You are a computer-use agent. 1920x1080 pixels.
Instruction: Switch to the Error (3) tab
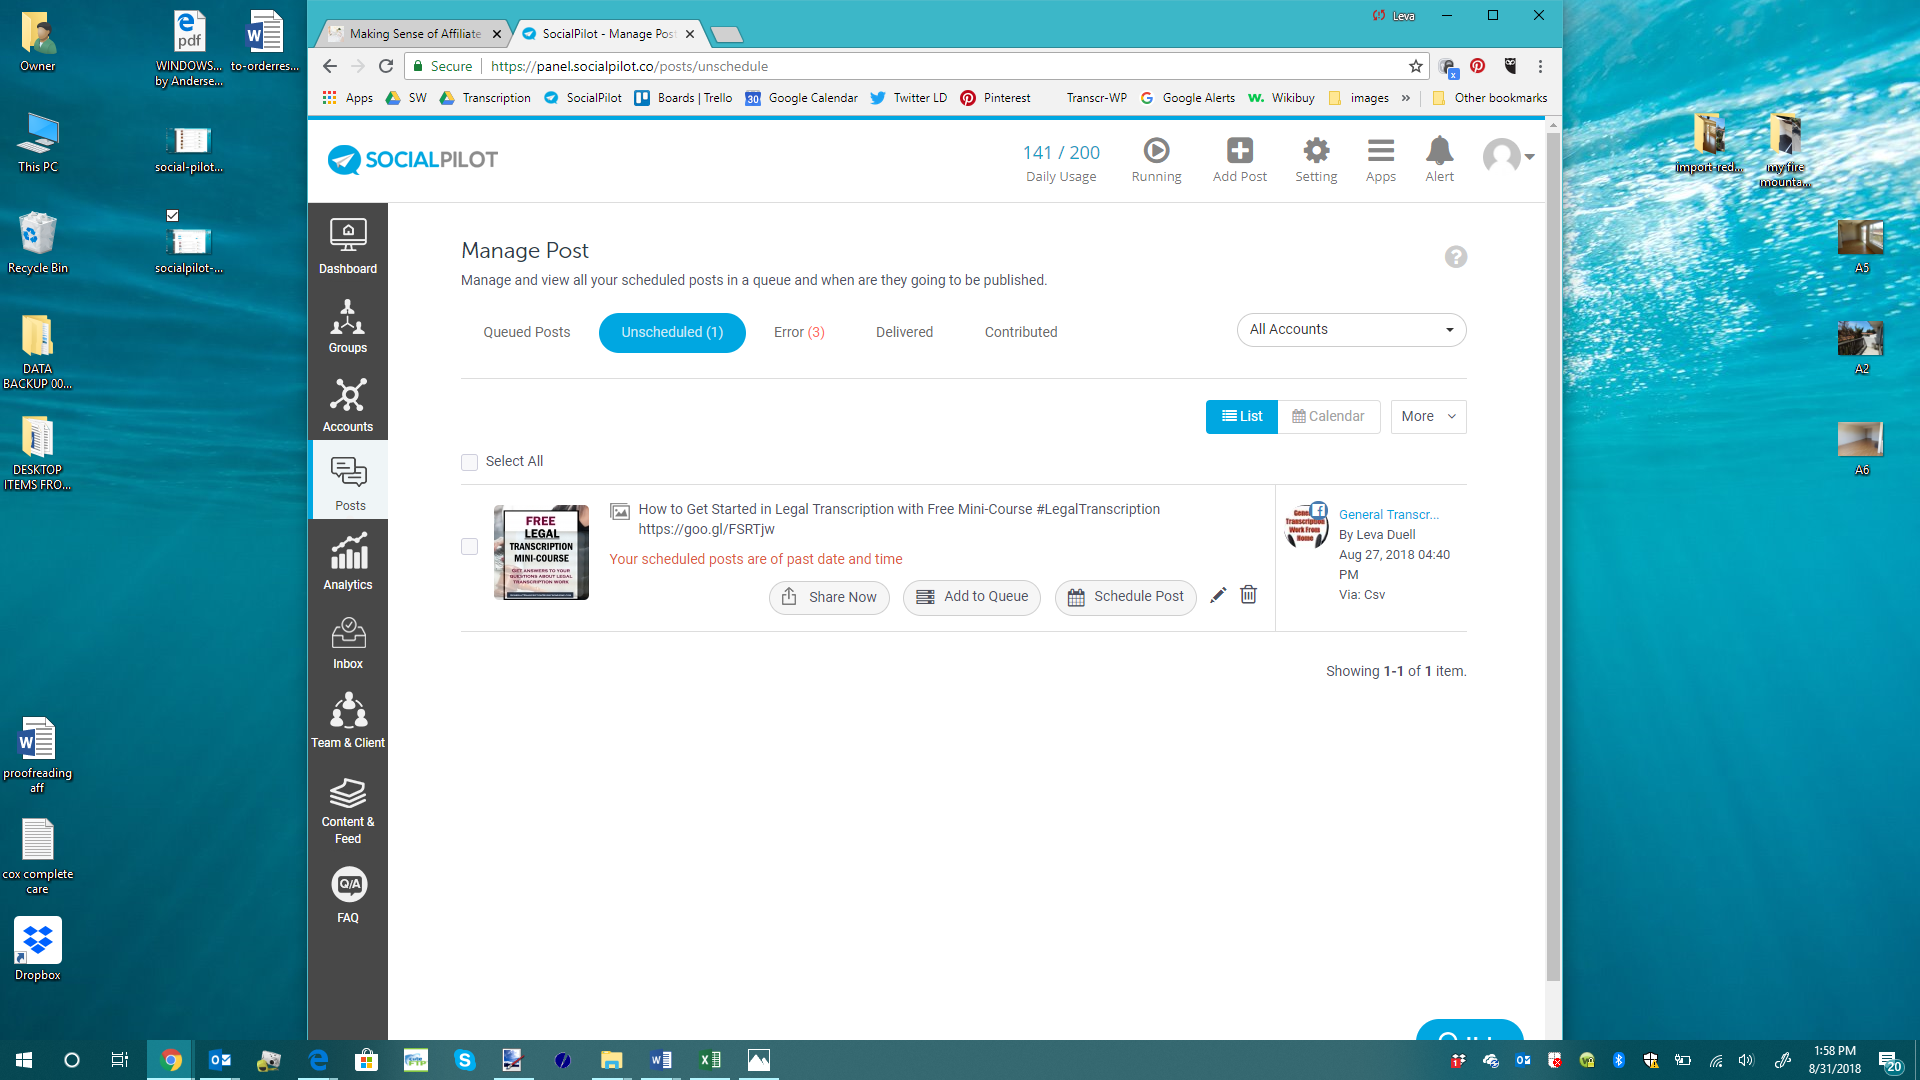pyautogui.click(x=798, y=333)
